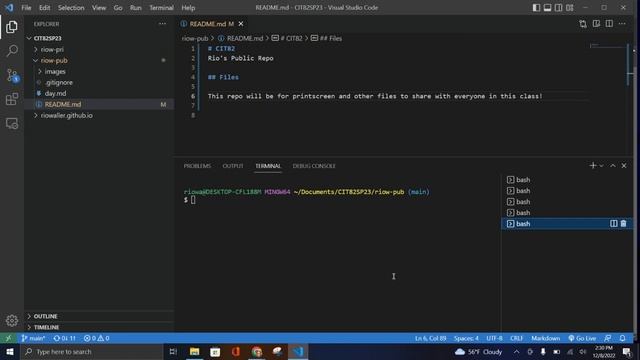Collapse the CIT82SP23 workspace folder
The height and width of the screenshot is (360, 640).
pos(99,38)
